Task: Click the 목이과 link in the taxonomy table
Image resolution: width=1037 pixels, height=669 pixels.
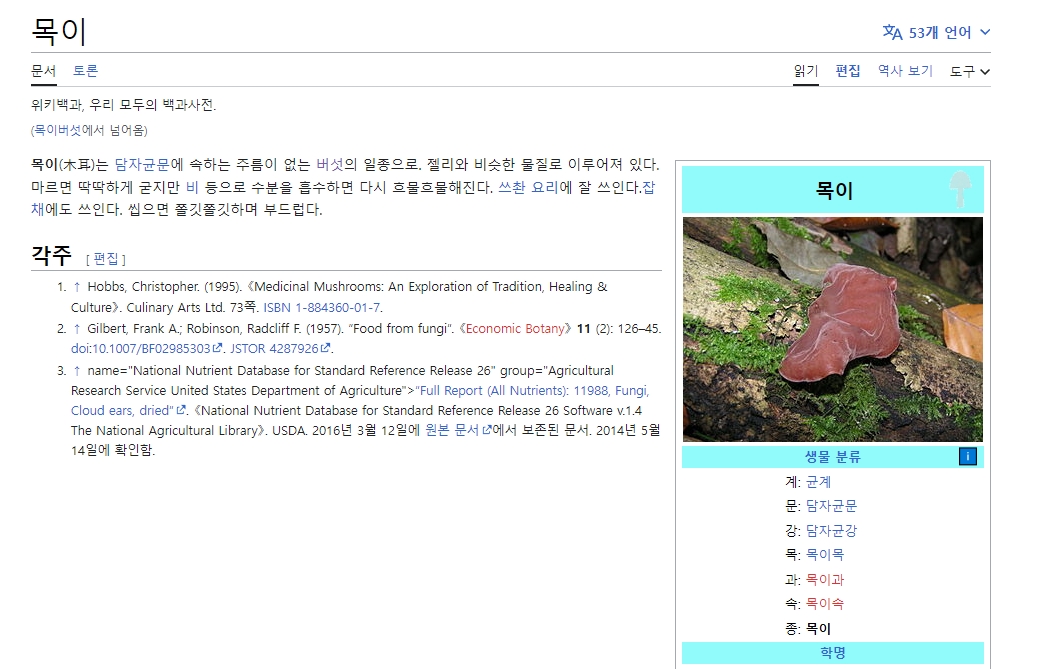Action: click(x=824, y=579)
